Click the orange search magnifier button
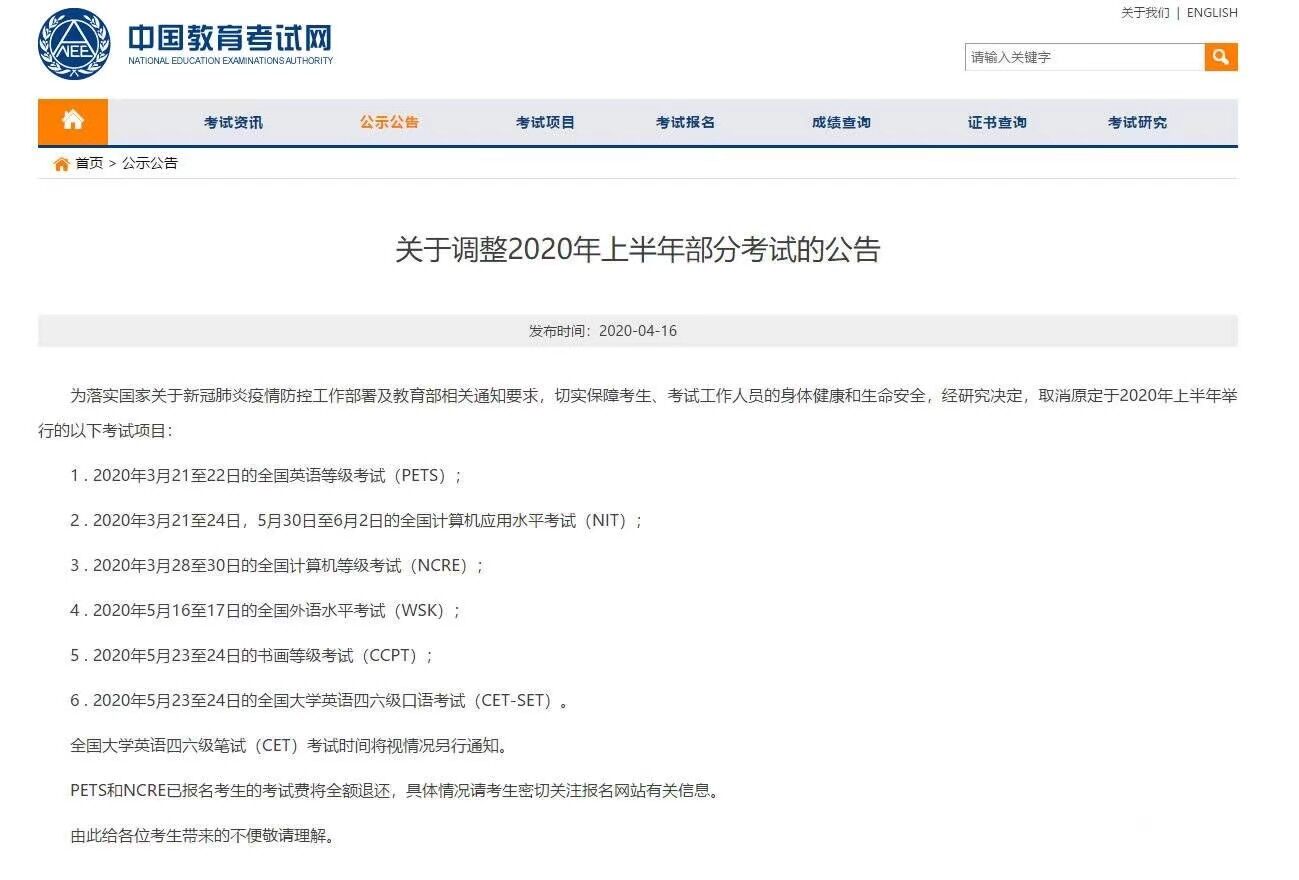Image resolution: width=1299 pixels, height=880 pixels. click(x=1221, y=57)
